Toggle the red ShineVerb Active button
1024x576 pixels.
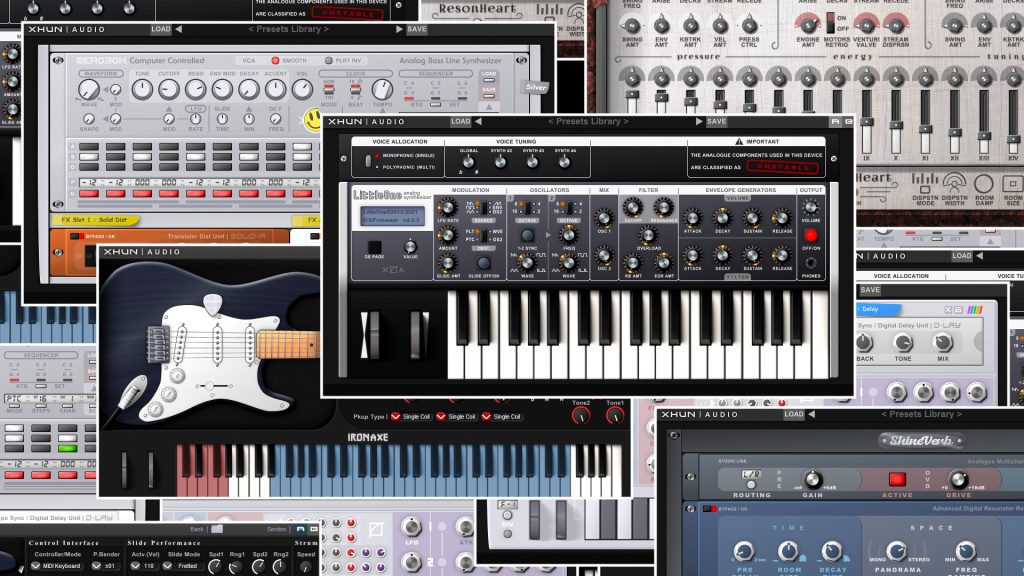pyautogui.click(x=897, y=480)
